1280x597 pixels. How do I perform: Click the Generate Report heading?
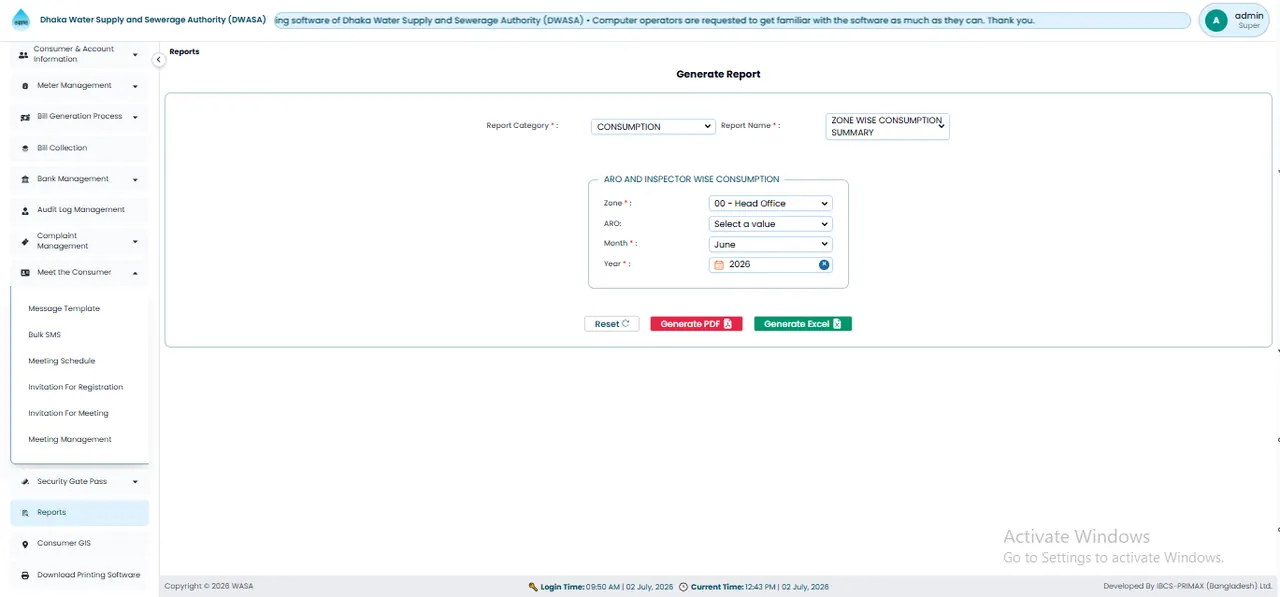[718, 74]
